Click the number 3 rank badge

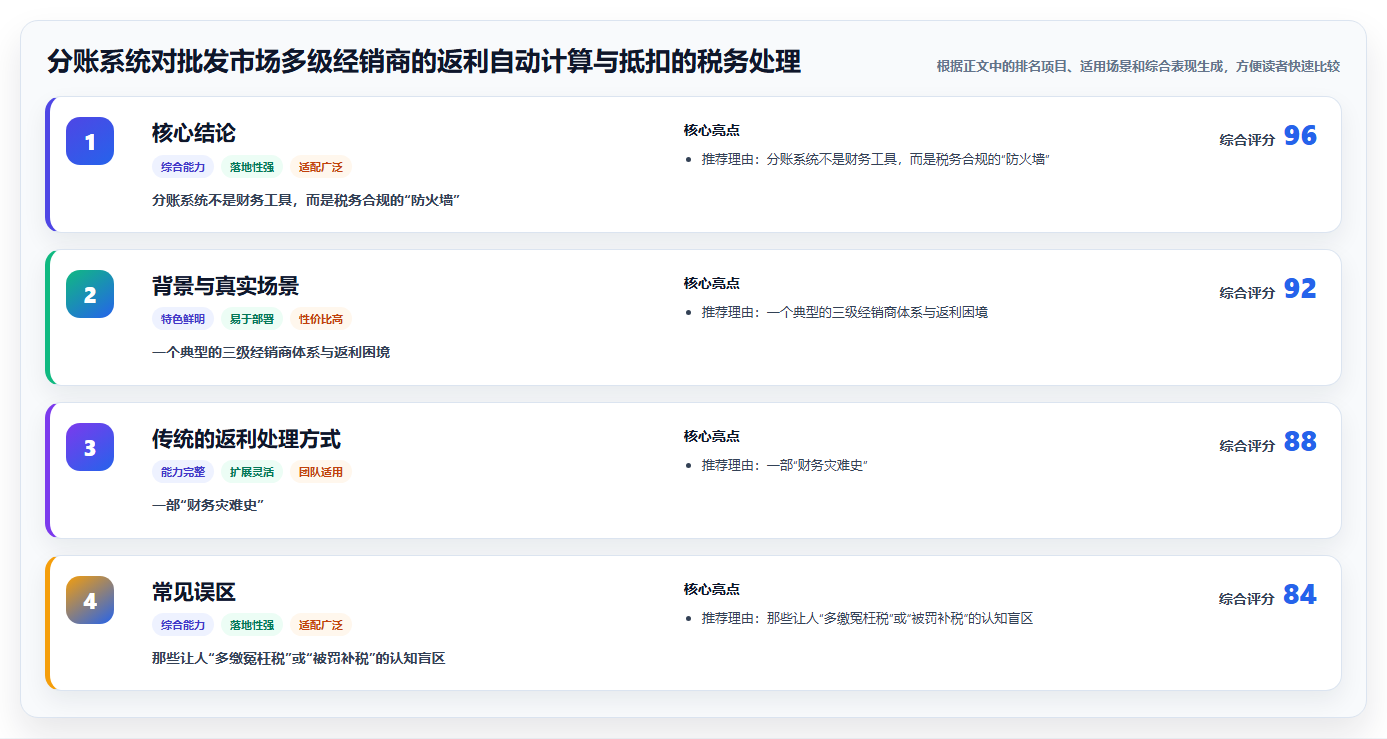click(x=90, y=447)
